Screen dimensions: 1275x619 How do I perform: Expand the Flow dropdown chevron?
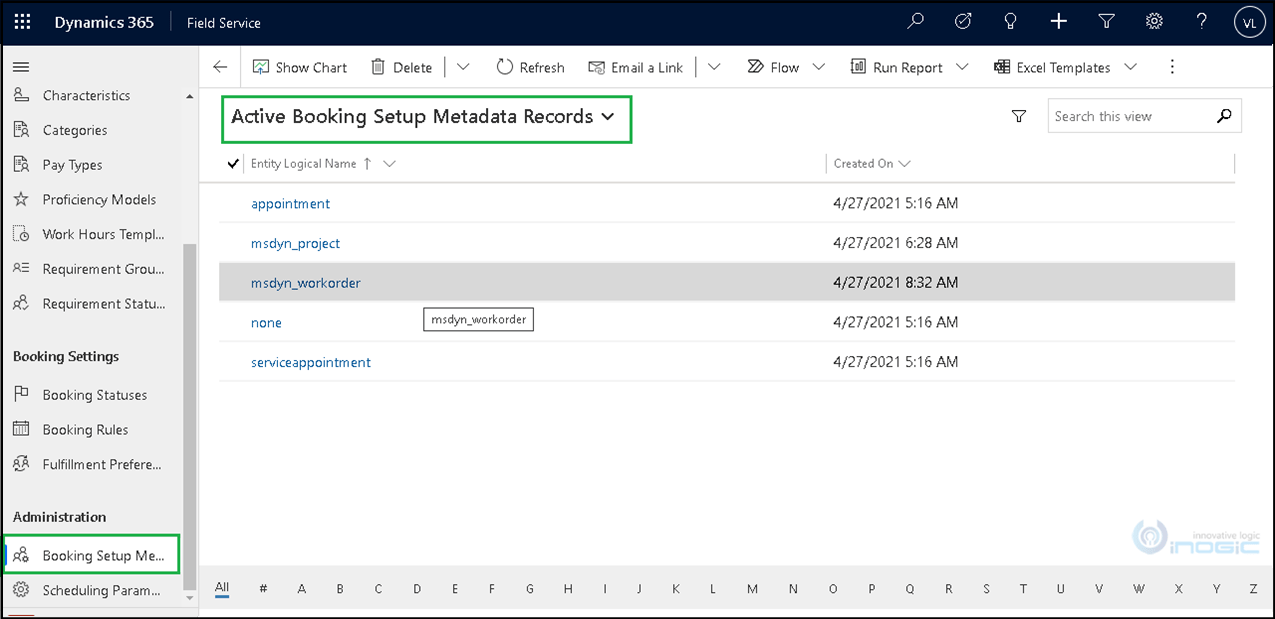(x=819, y=67)
